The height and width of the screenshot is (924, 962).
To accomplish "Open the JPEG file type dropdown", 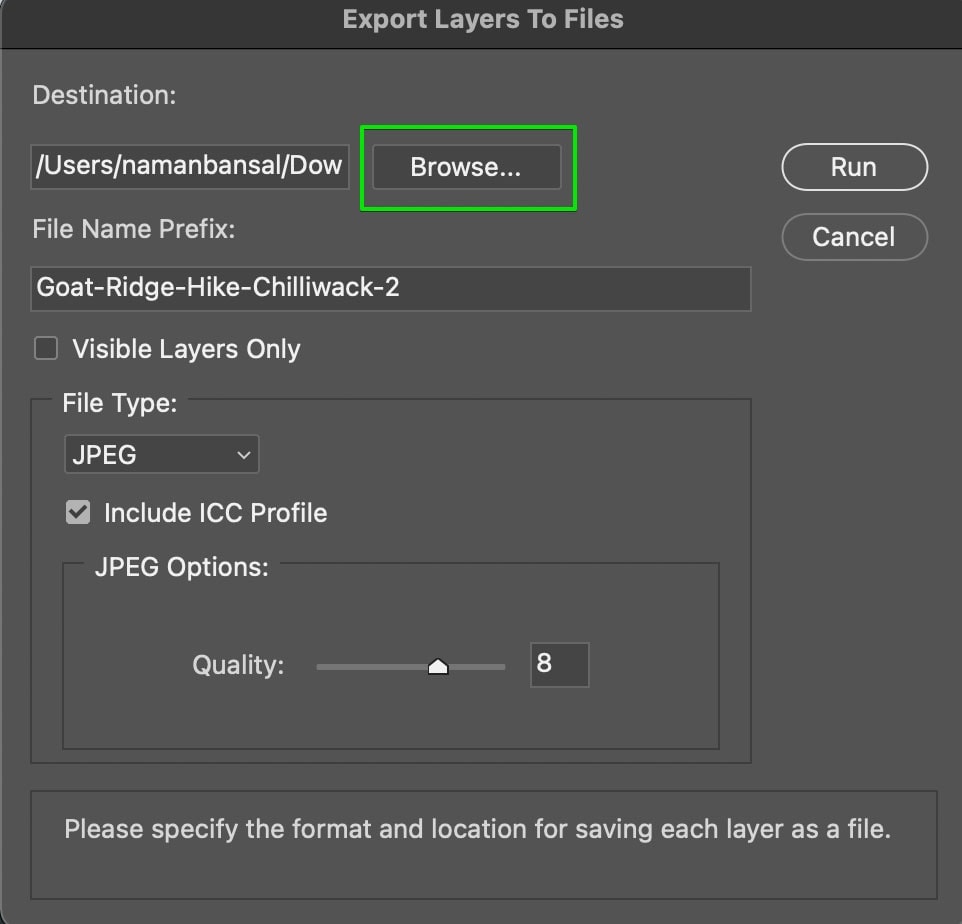I will point(161,454).
